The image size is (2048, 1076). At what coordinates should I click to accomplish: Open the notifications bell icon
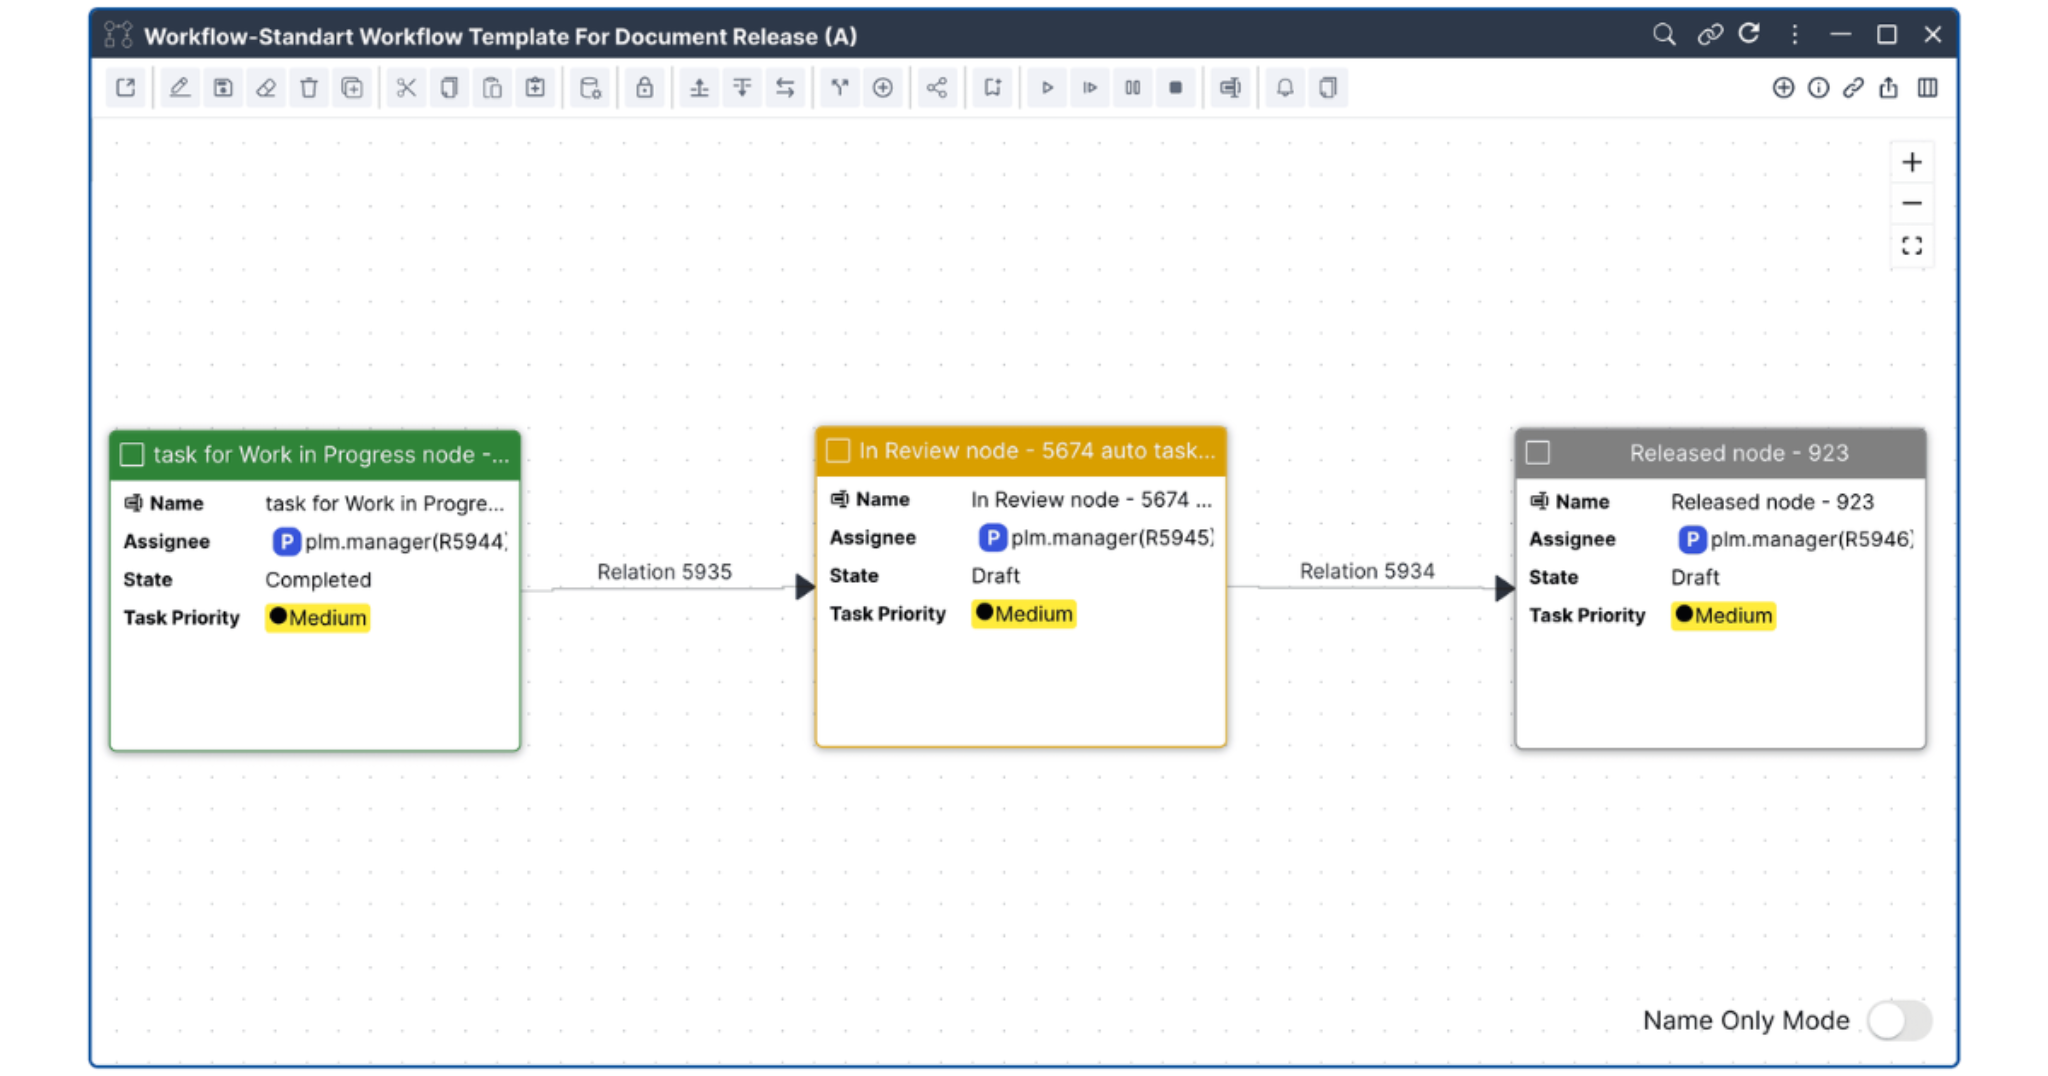(1285, 88)
